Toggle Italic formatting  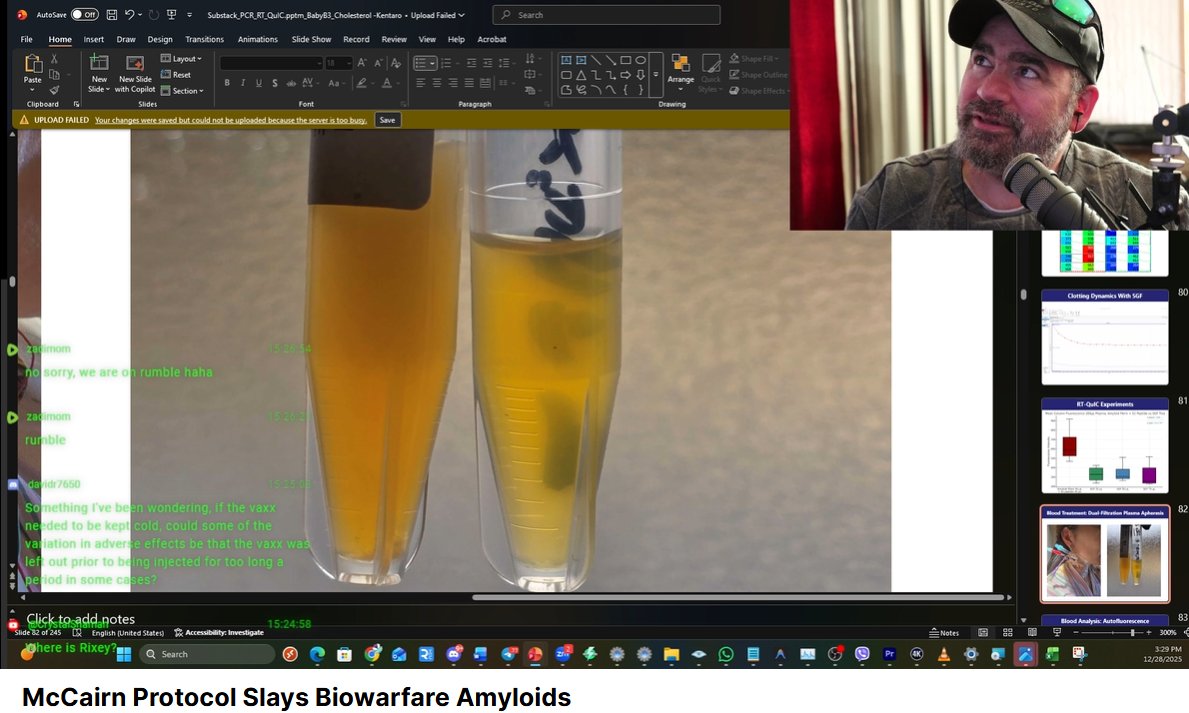[x=243, y=83]
